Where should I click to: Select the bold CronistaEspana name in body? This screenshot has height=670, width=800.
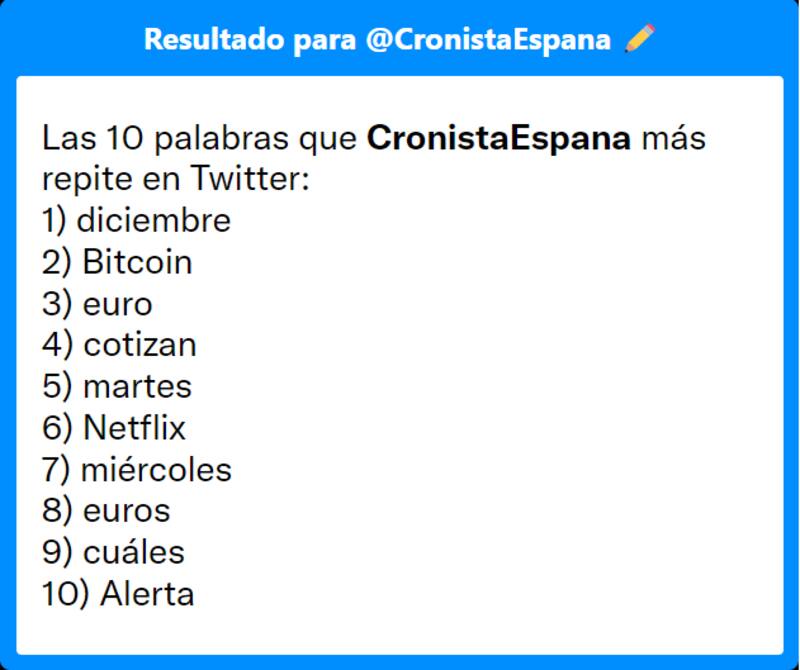click(x=499, y=138)
